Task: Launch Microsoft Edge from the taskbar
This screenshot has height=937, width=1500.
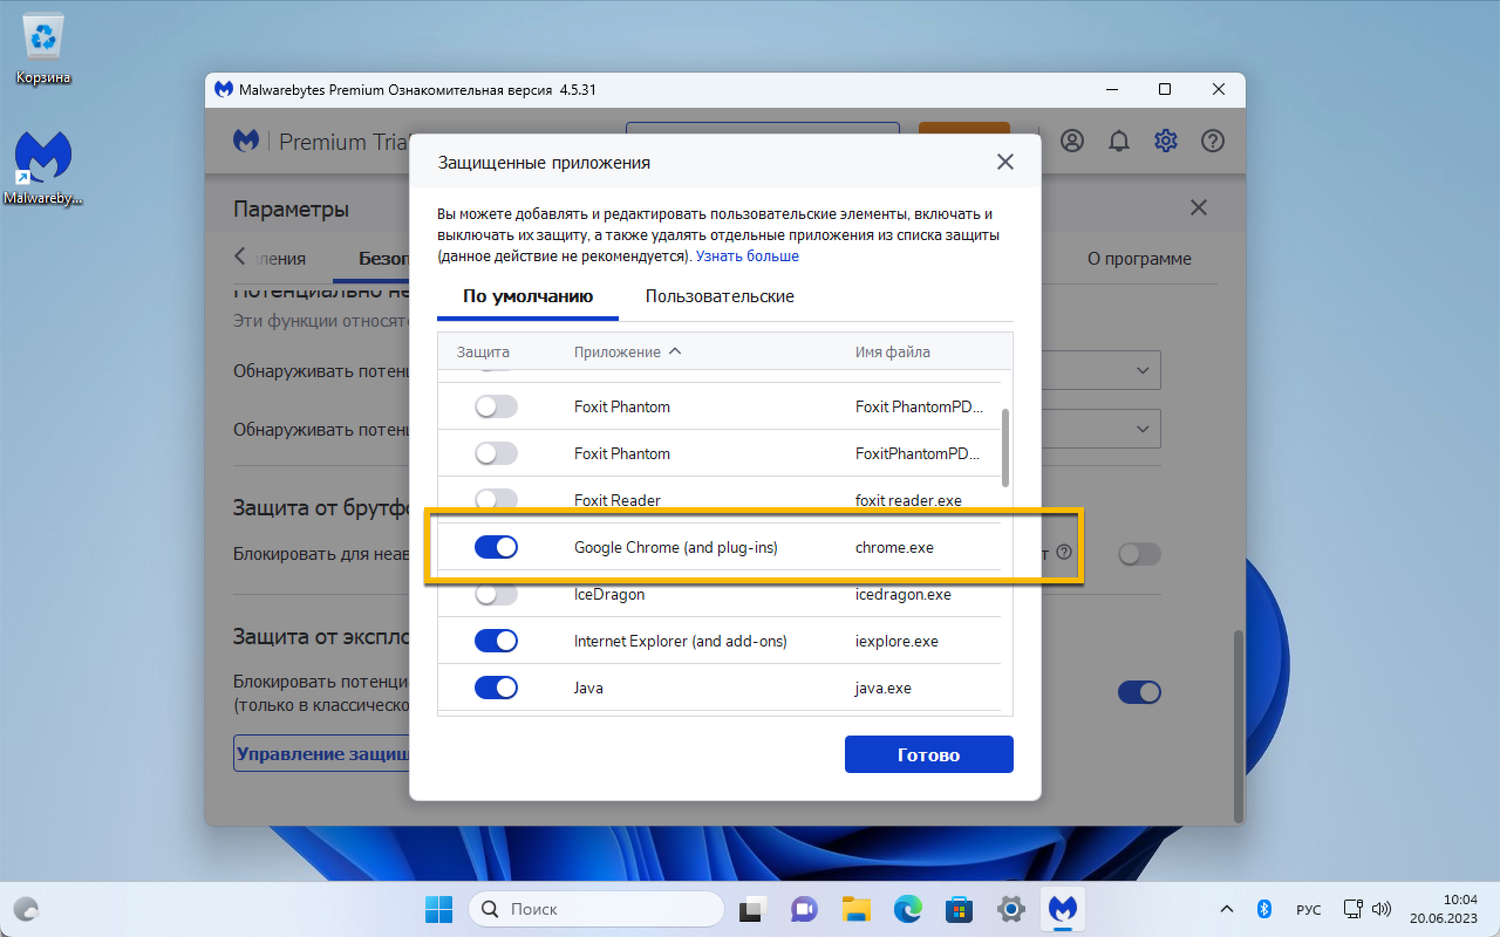Action: point(908,909)
